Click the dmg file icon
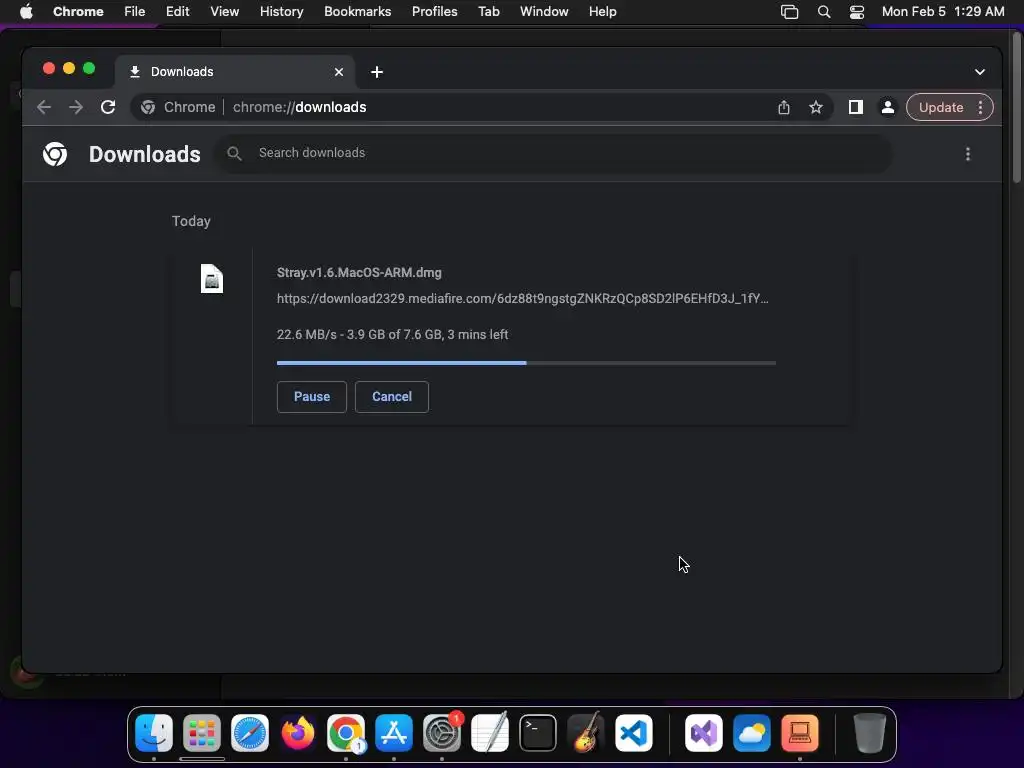The image size is (1024, 768). coord(212,279)
